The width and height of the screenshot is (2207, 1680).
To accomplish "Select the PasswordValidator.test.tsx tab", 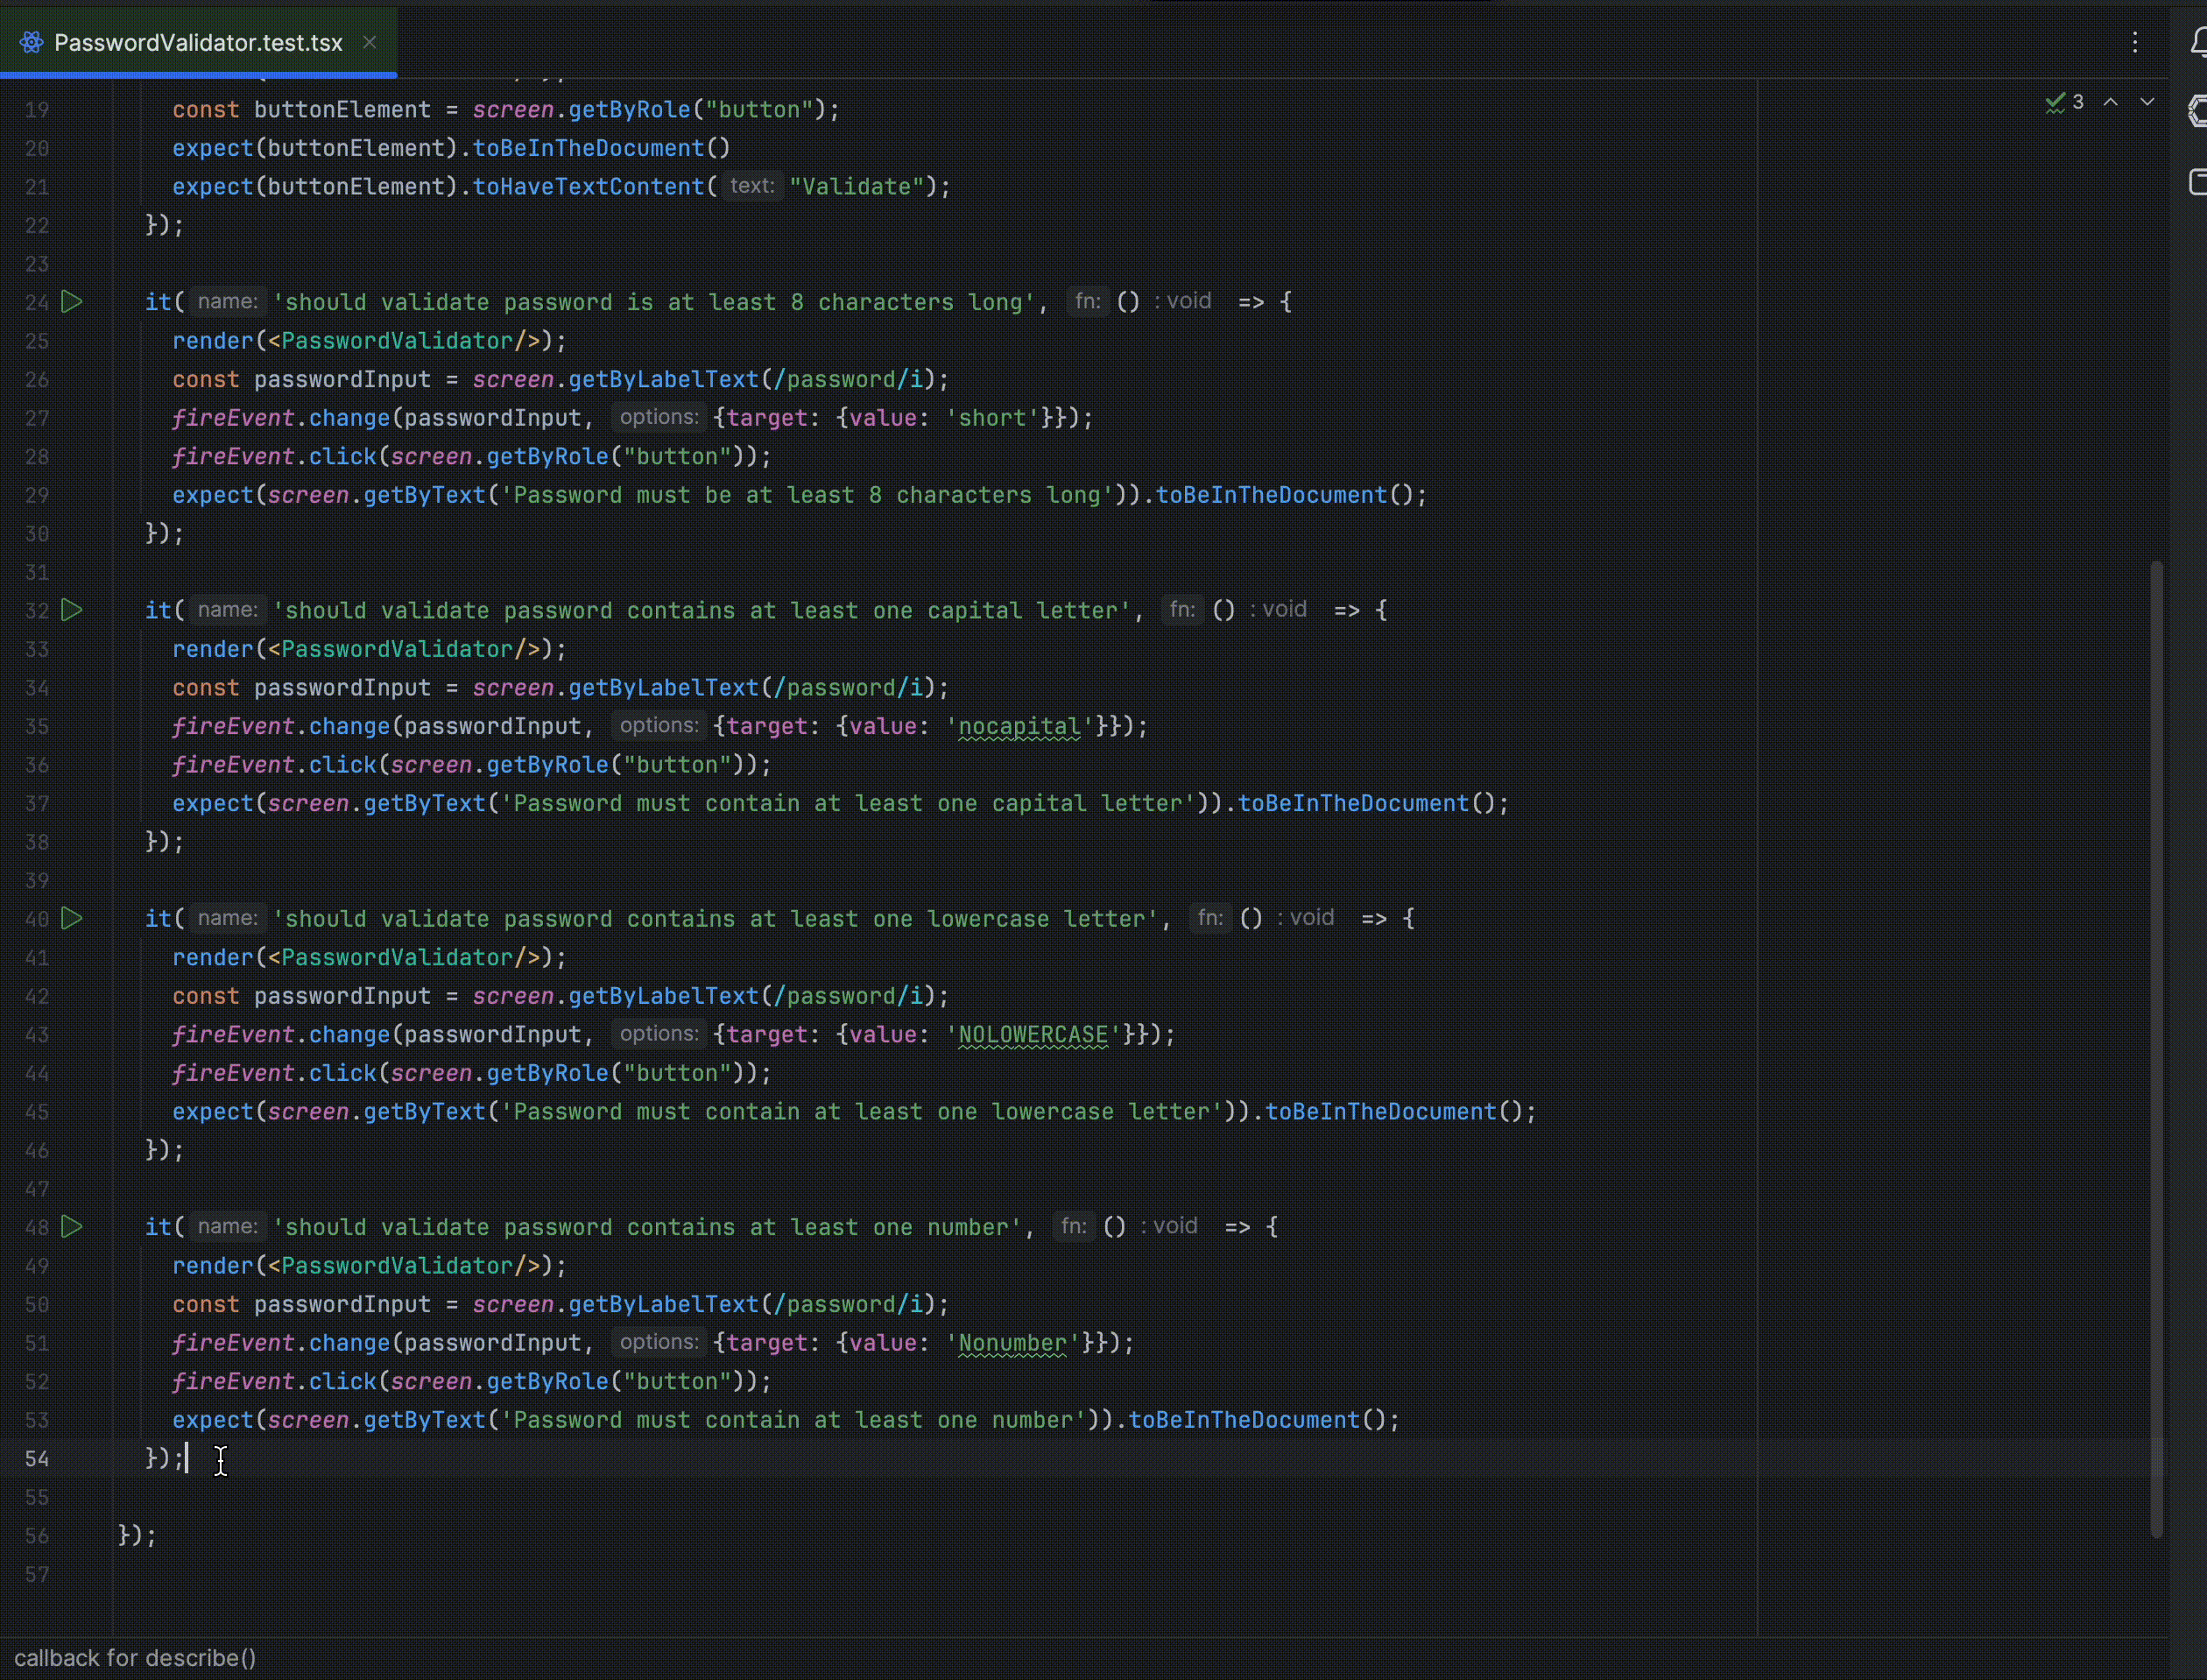I will pyautogui.click(x=198, y=43).
